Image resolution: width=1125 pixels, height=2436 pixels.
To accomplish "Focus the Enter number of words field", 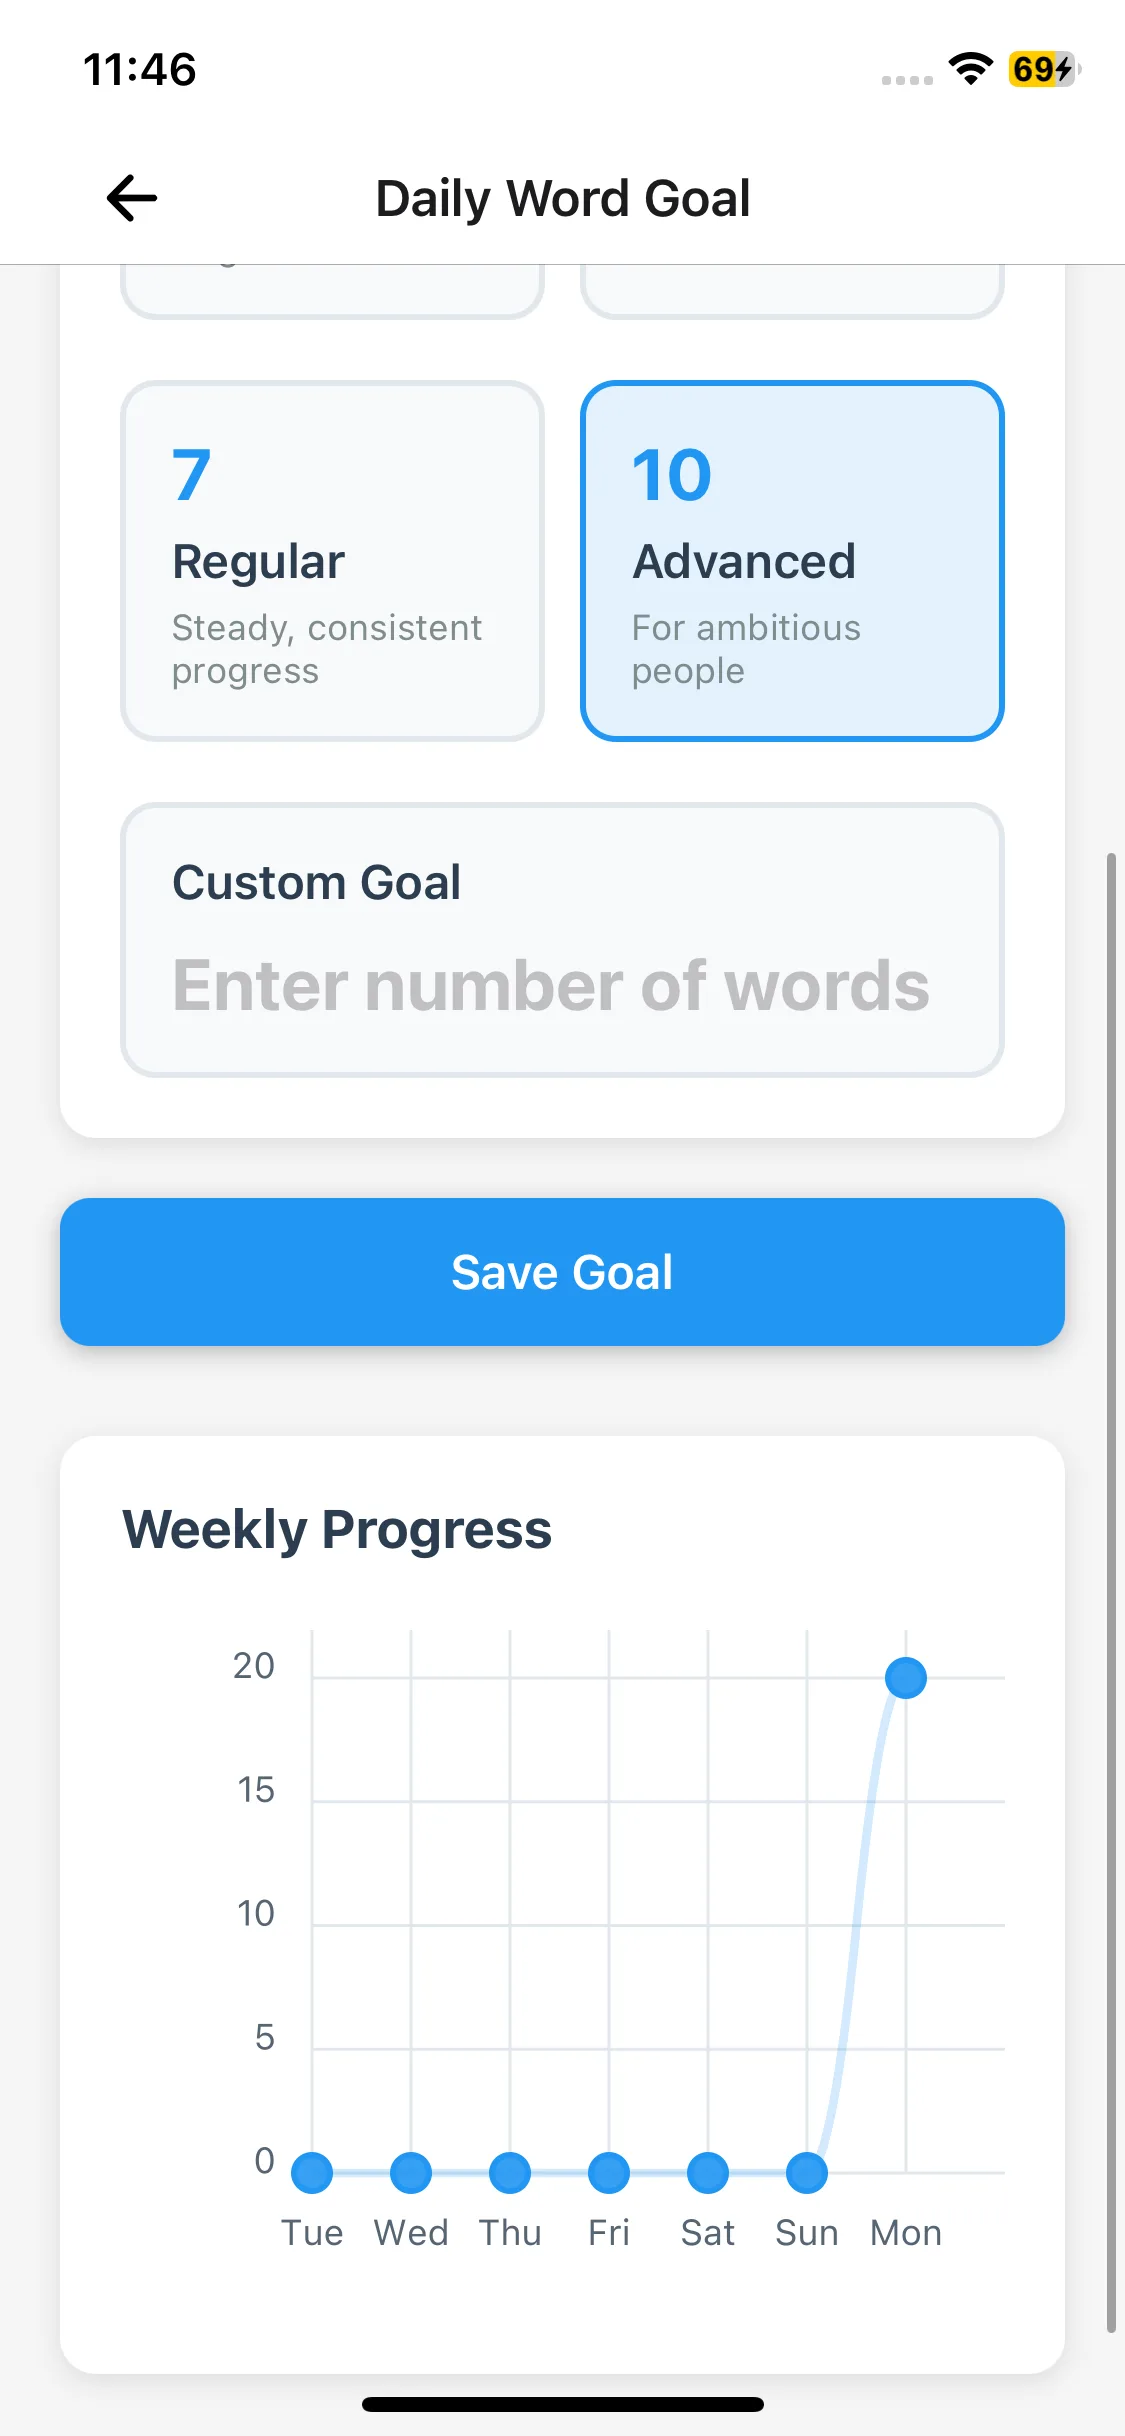I will point(562,986).
